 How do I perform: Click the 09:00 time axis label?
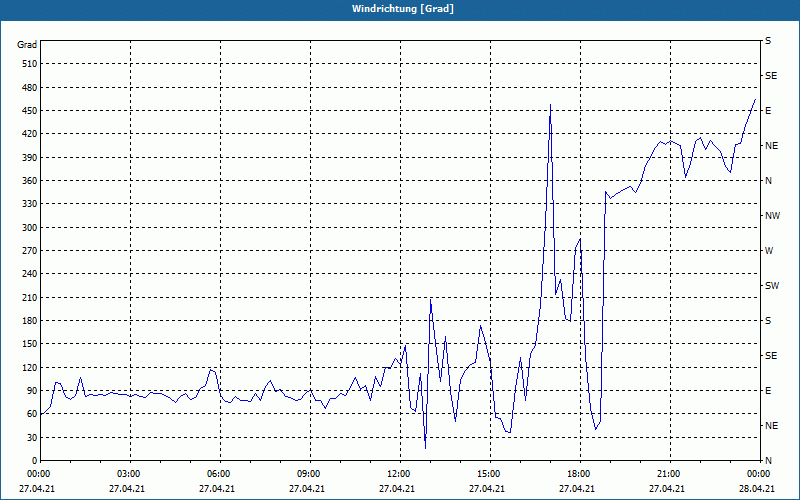coord(307,474)
